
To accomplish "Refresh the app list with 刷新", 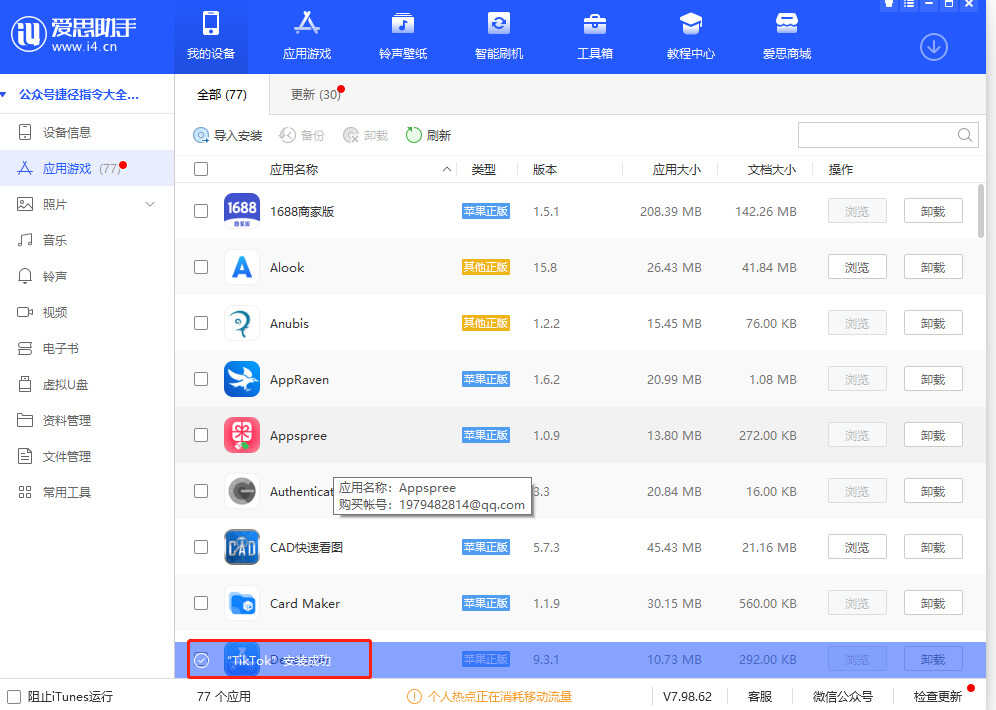I will [428, 135].
